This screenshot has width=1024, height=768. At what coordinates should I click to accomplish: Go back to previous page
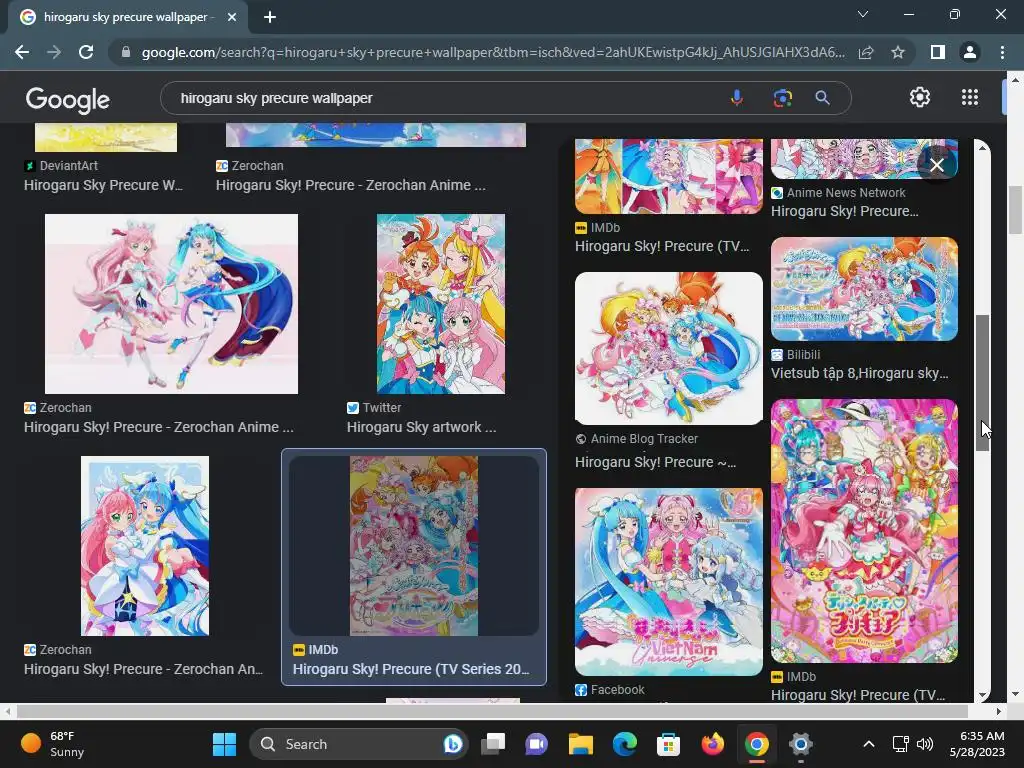tap(22, 52)
